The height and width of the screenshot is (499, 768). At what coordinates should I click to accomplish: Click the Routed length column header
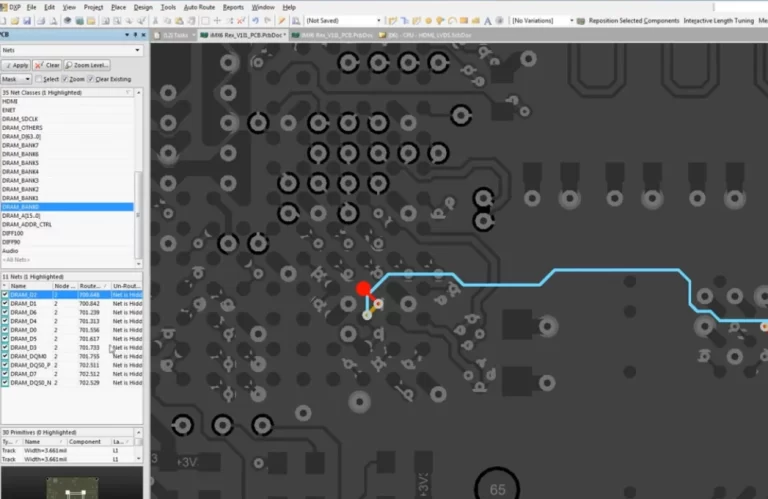tap(94, 286)
